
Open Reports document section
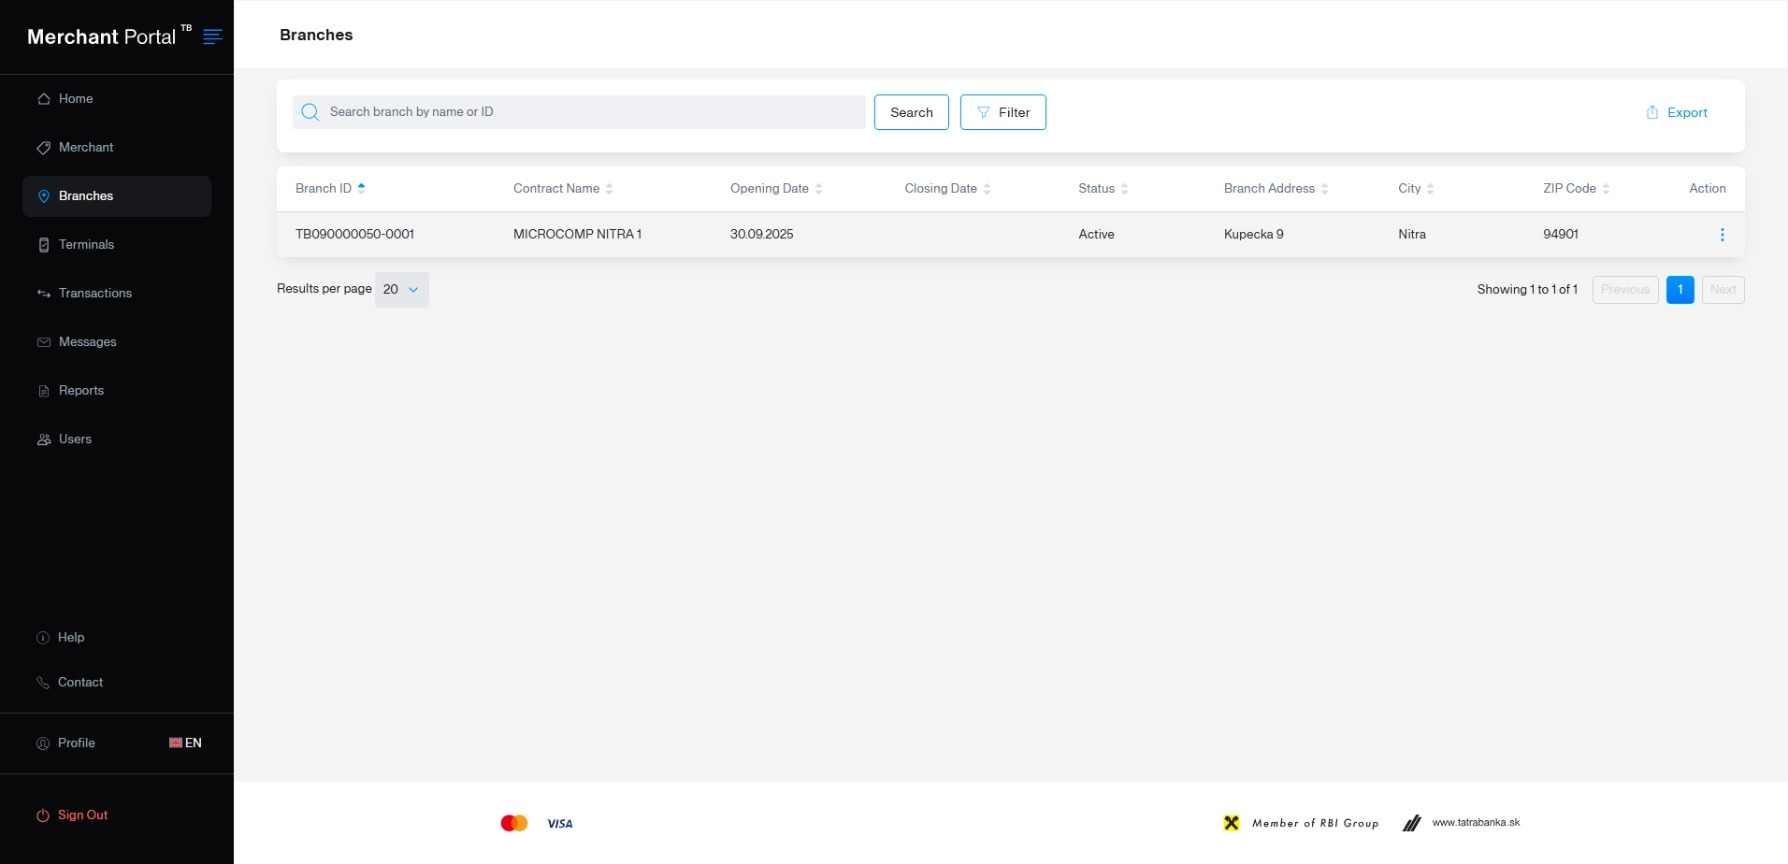coord(81,391)
